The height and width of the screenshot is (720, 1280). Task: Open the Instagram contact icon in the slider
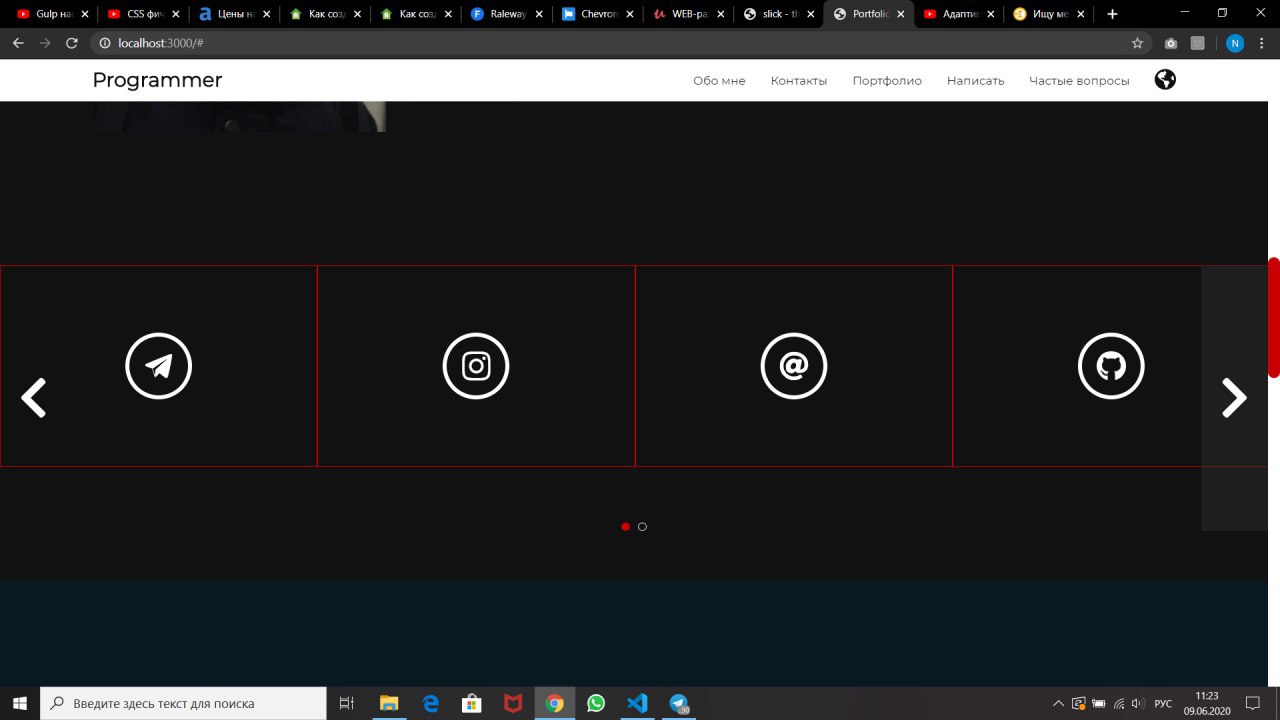point(476,366)
